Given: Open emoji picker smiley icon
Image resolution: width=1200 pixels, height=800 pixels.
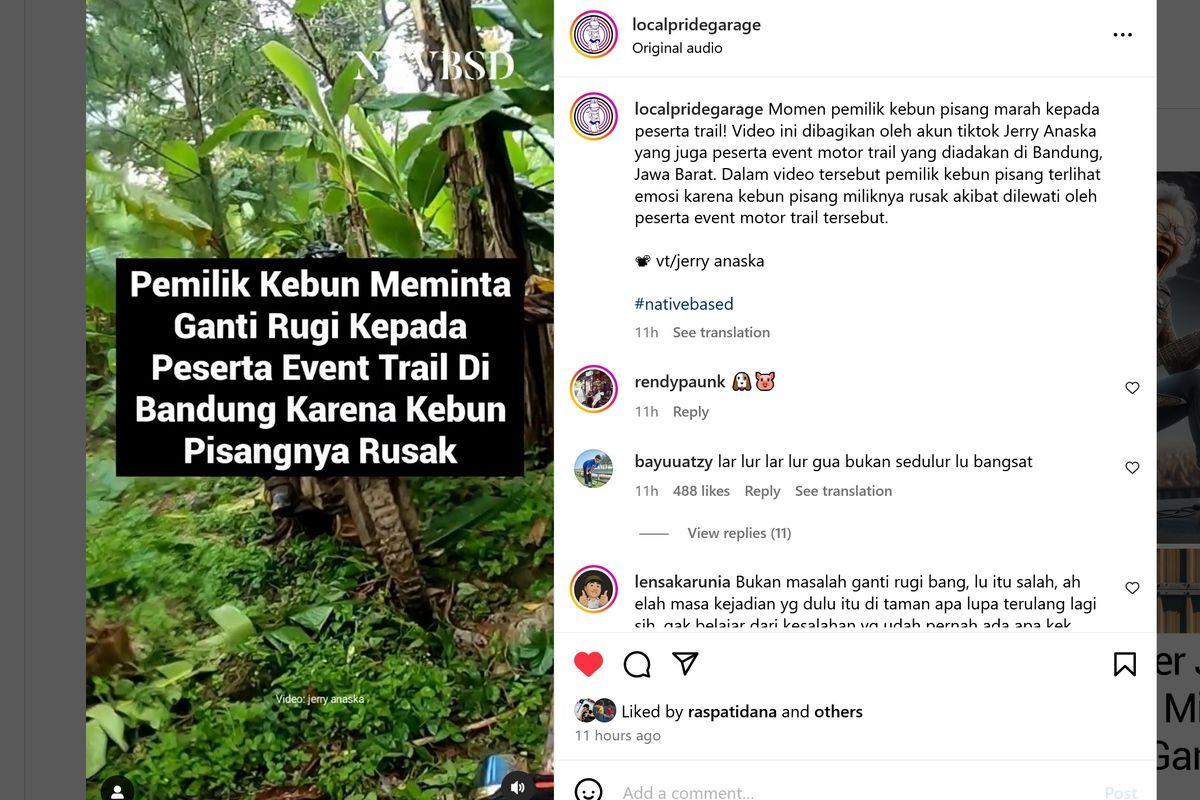Looking at the screenshot, I should 589,791.
